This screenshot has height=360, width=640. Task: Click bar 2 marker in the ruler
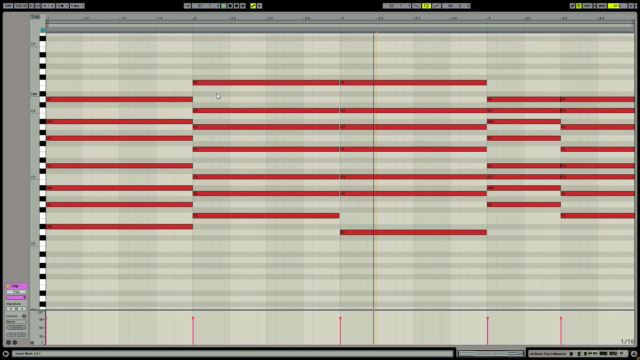(195, 18)
